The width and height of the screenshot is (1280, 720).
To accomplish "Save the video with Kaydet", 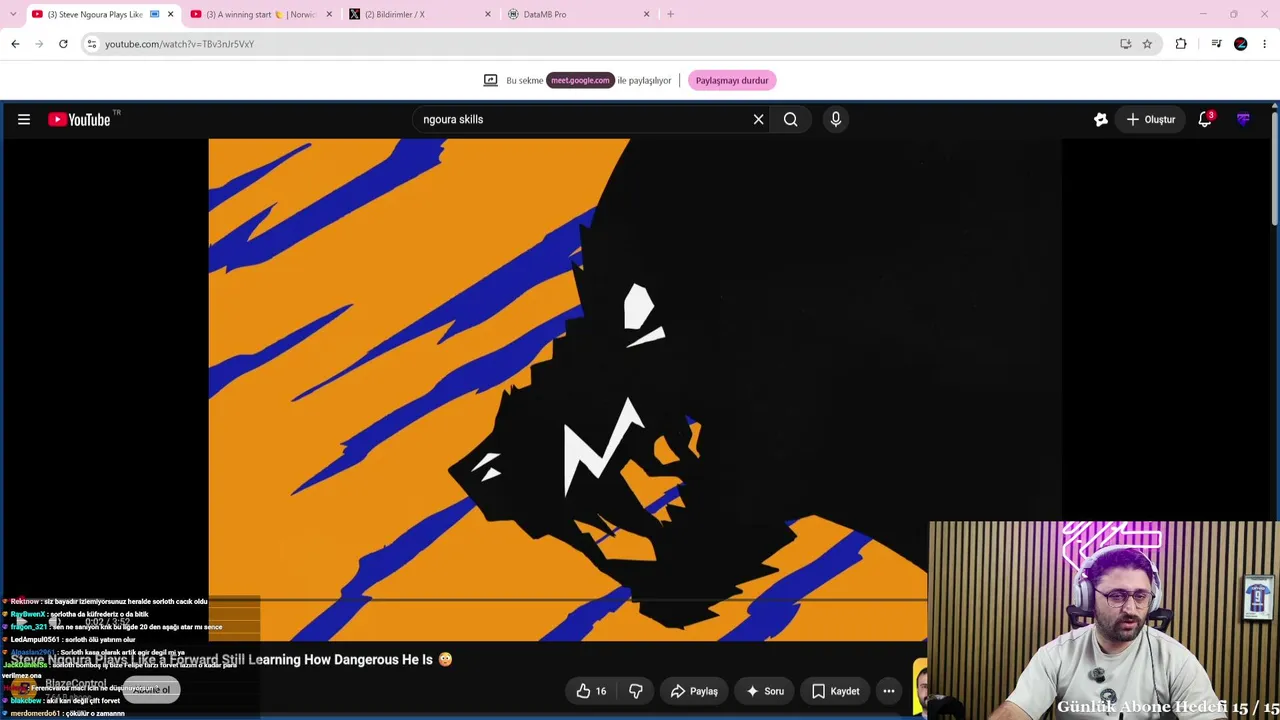I will point(835,691).
